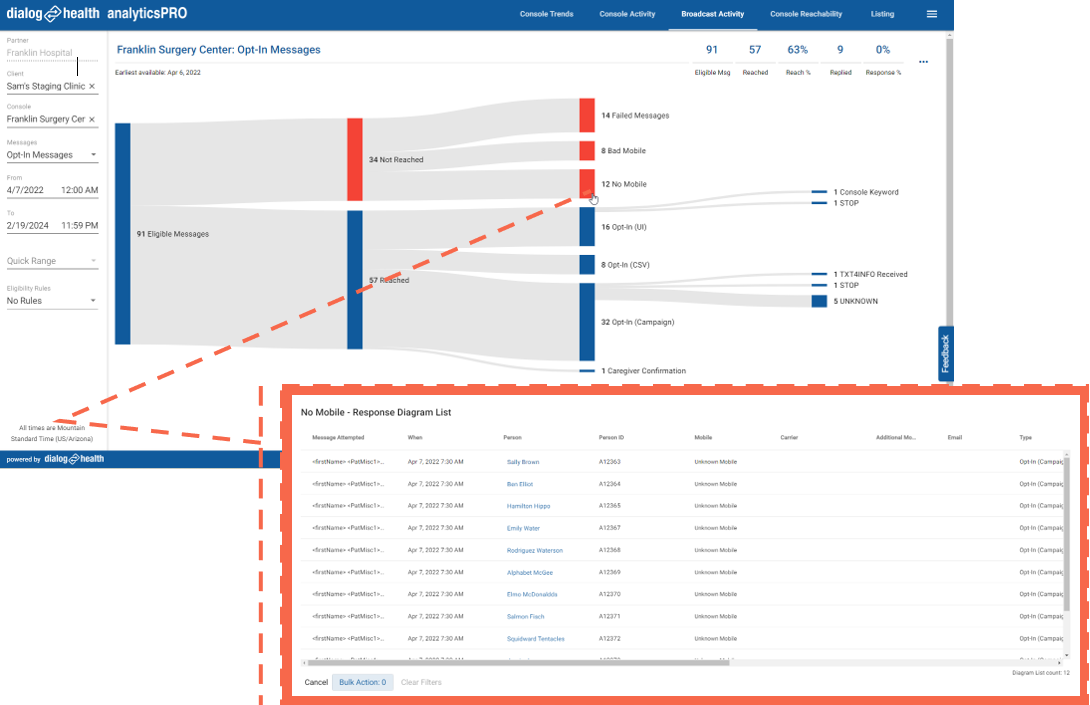Click the Reach % value 63%
This screenshot has width=1090, height=705.
(x=797, y=49)
